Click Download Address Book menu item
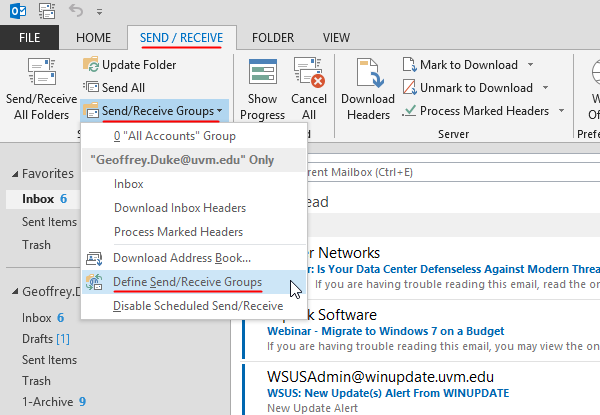 coord(194,258)
